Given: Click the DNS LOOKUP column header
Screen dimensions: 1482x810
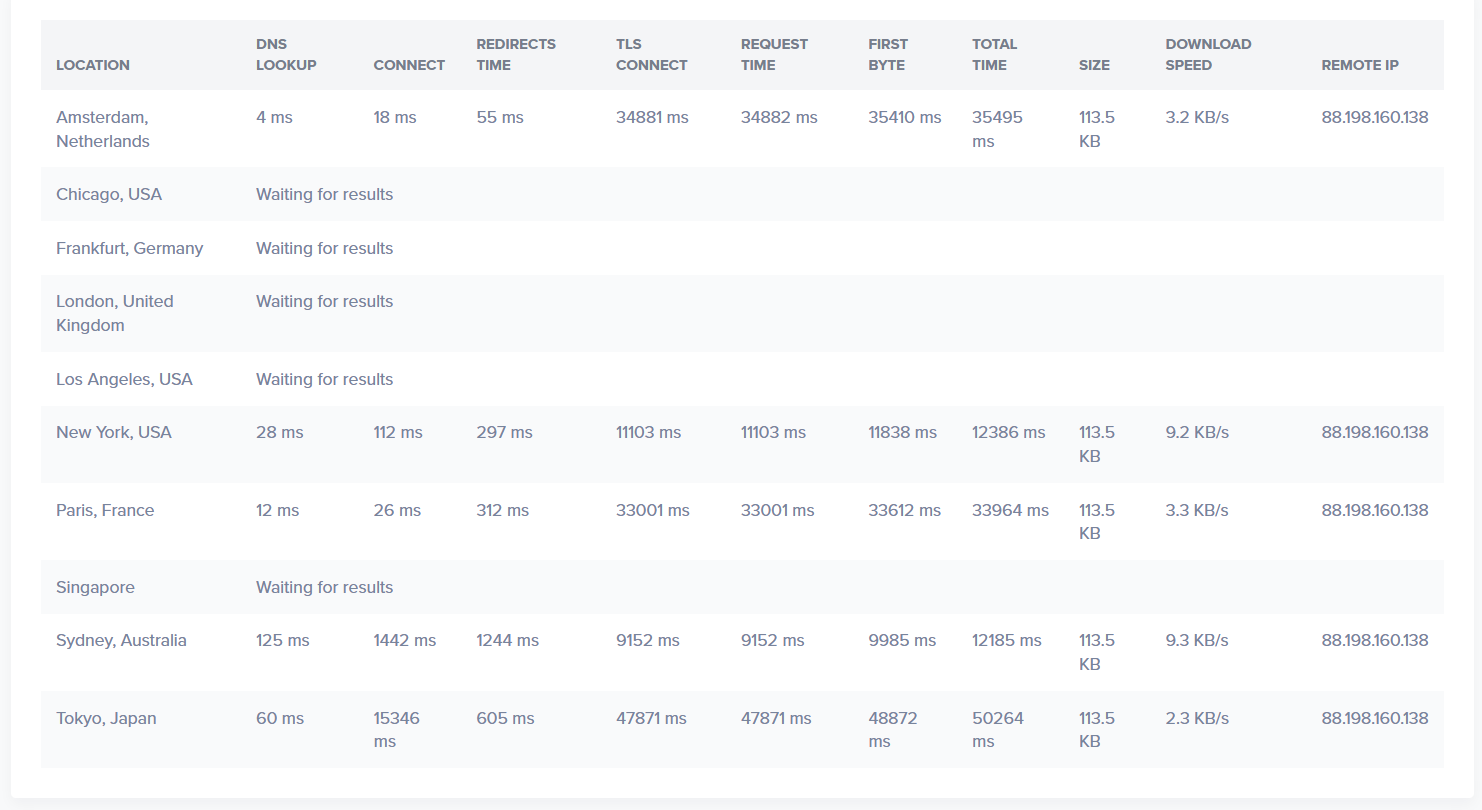Looking at the screenshot, I should (x=286, y=54).
